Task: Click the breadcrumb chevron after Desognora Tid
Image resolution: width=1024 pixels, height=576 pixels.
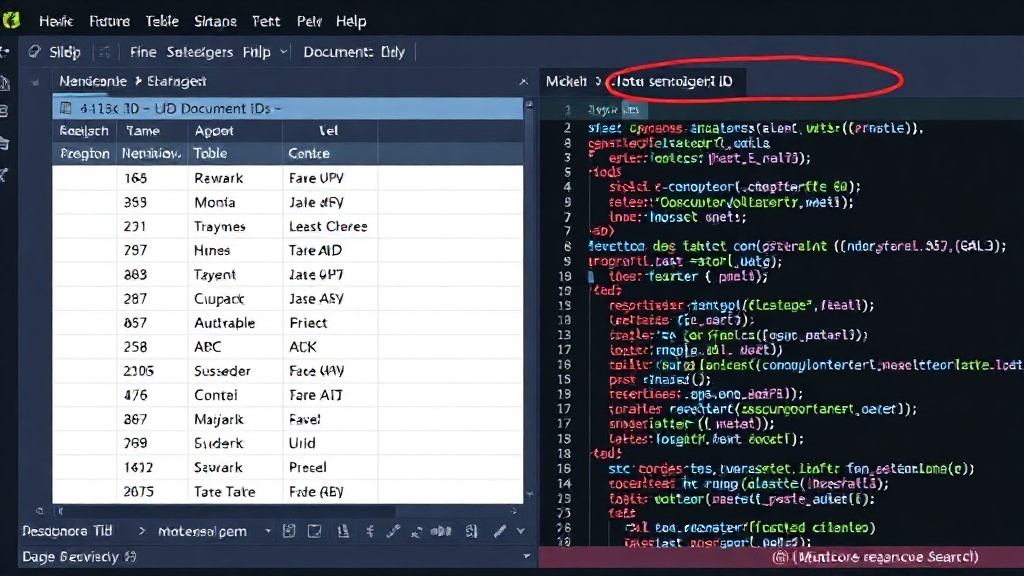Action: tap(142, 532)
